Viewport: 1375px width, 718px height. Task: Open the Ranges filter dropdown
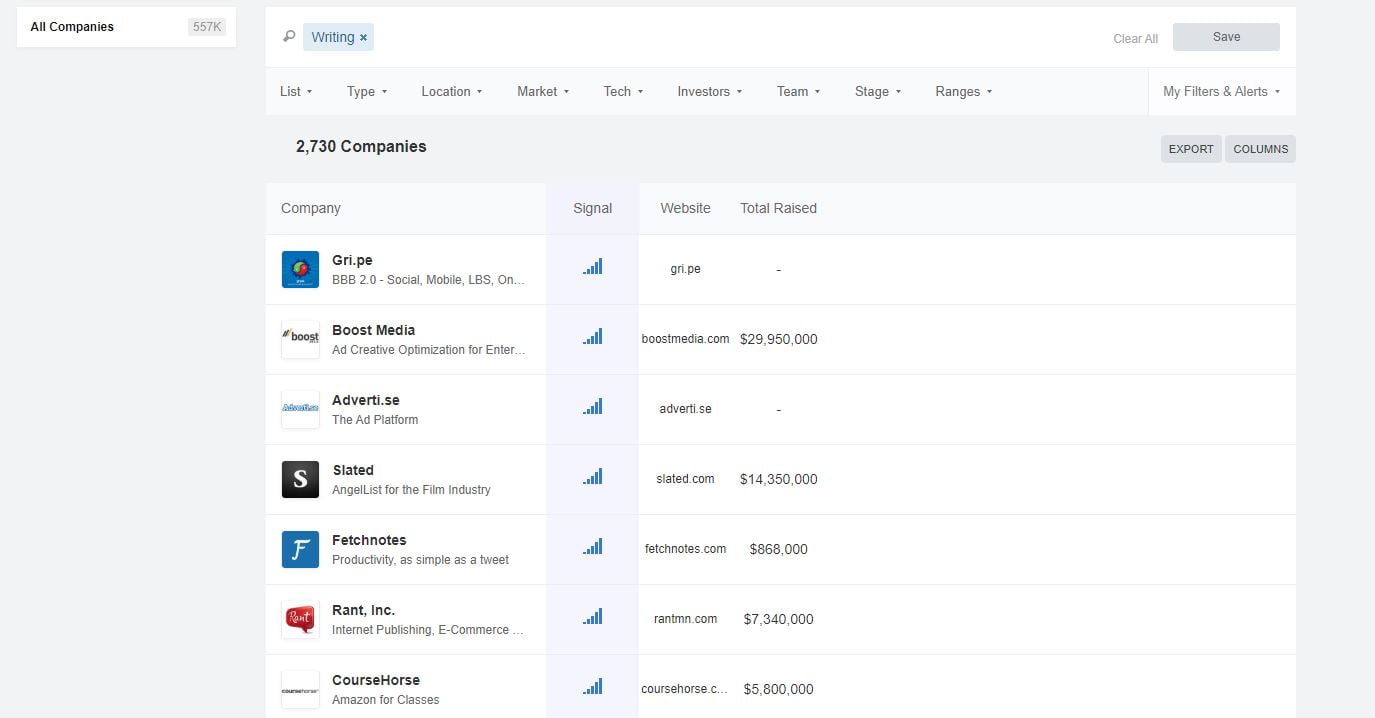[x=964, y=91]
